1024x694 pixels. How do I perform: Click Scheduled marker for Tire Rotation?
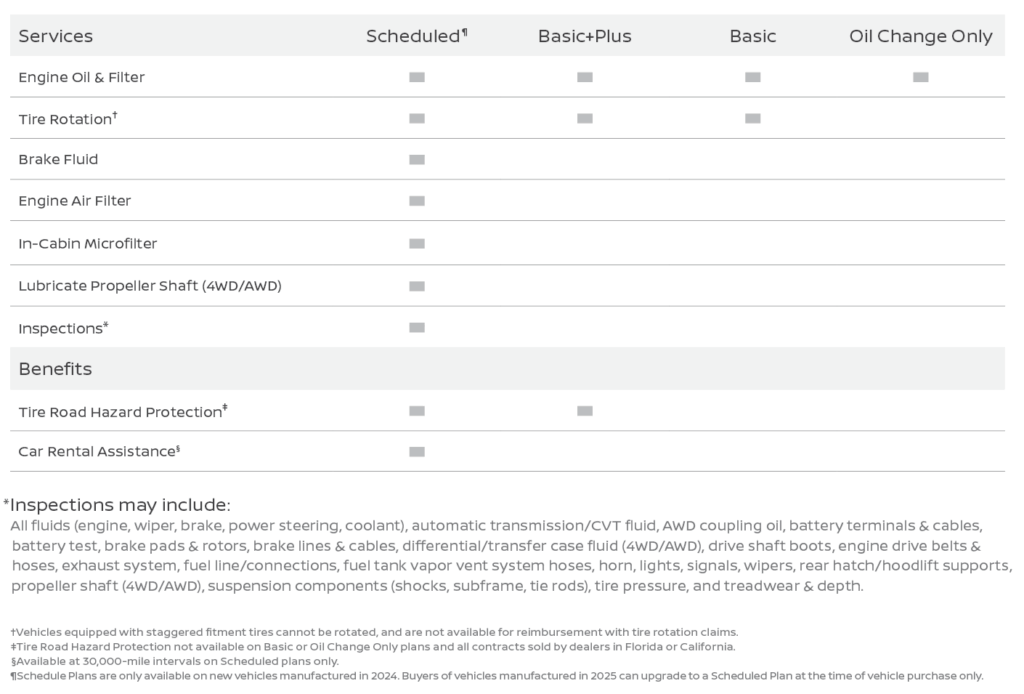[417, 118]
